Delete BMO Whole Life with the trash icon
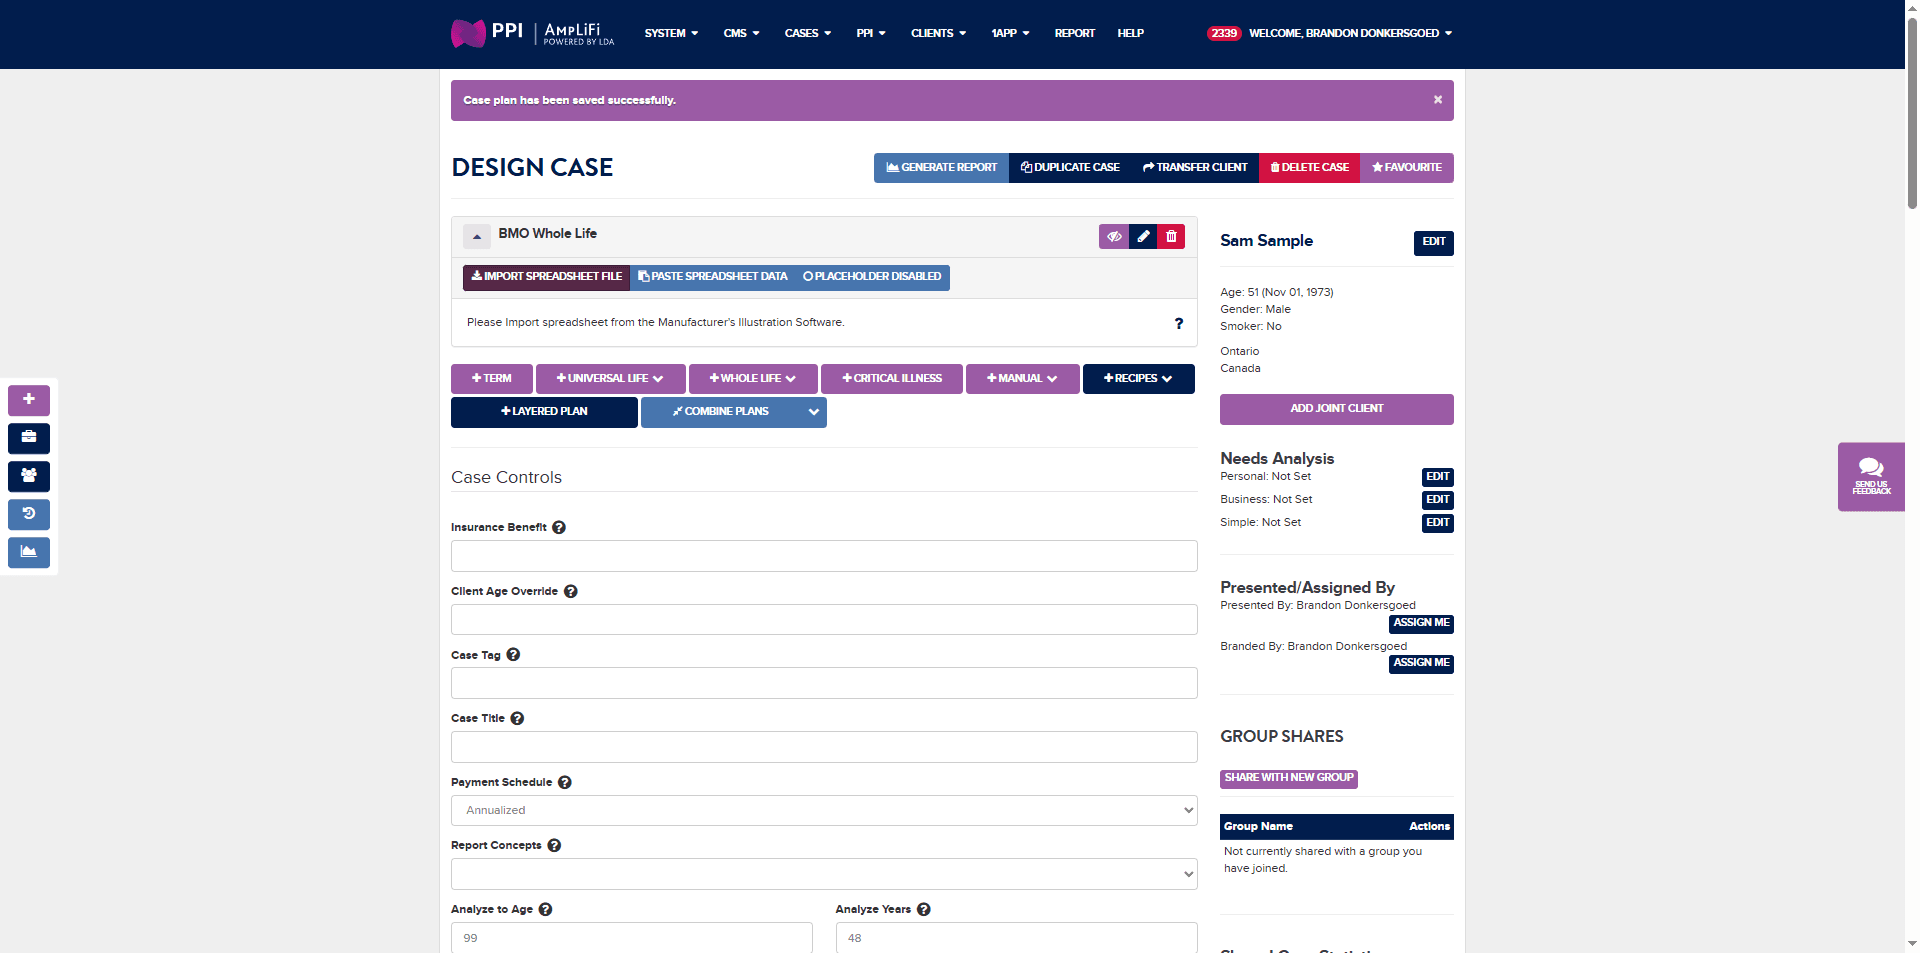Viewport: 1920px width, 953px height. coord(1171,236)
